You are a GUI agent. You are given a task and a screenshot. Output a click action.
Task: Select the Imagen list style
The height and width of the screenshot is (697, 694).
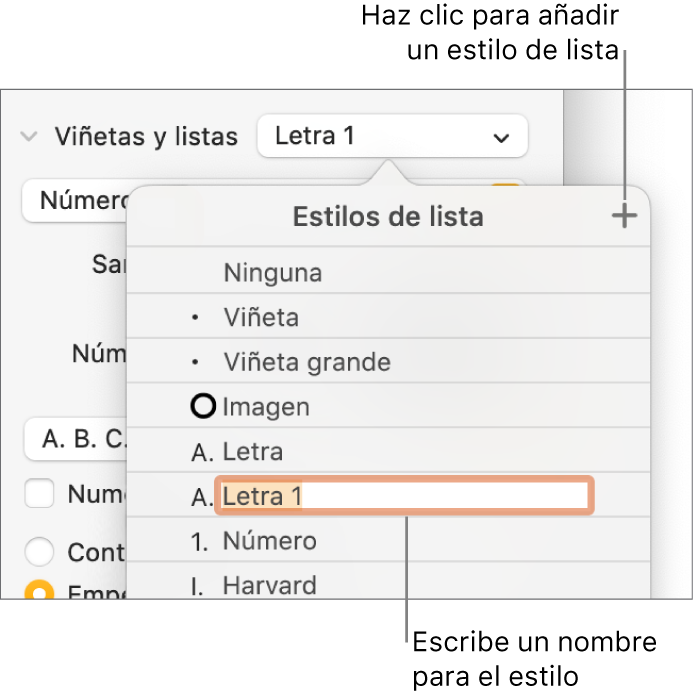(389, 406)
